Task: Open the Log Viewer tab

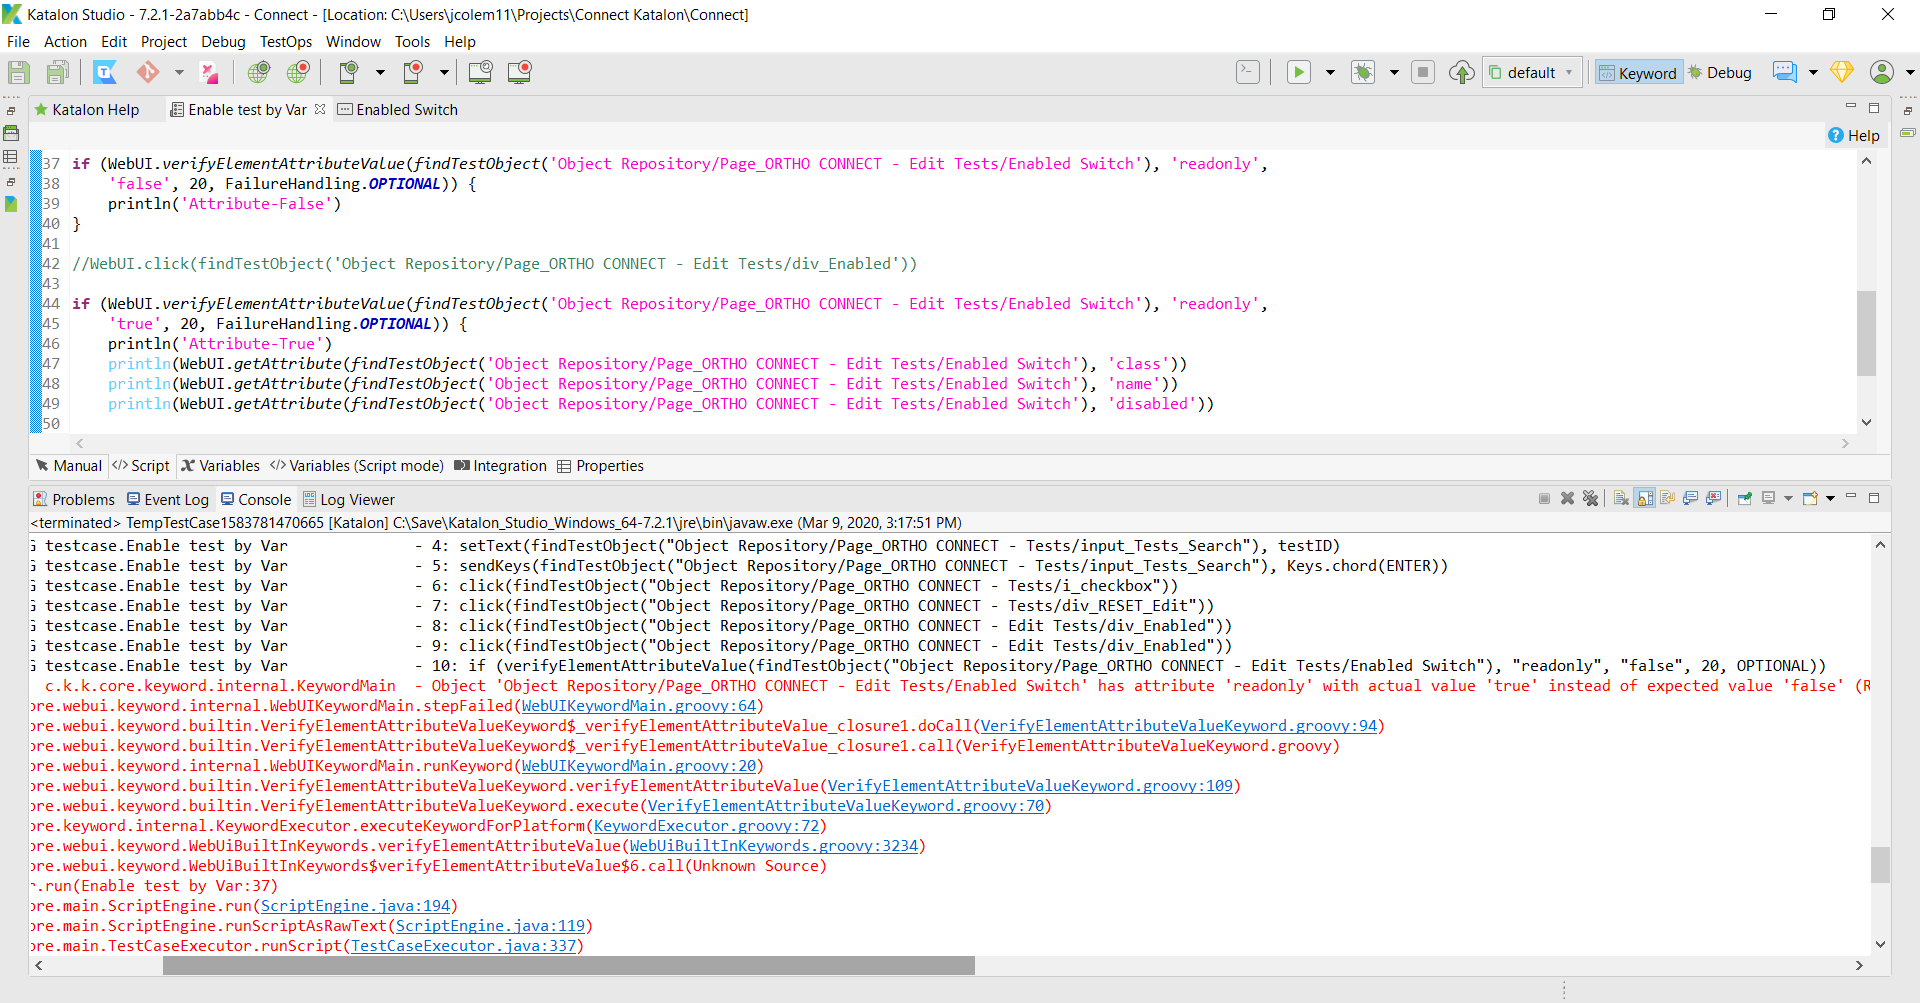Action: point(349,500)
